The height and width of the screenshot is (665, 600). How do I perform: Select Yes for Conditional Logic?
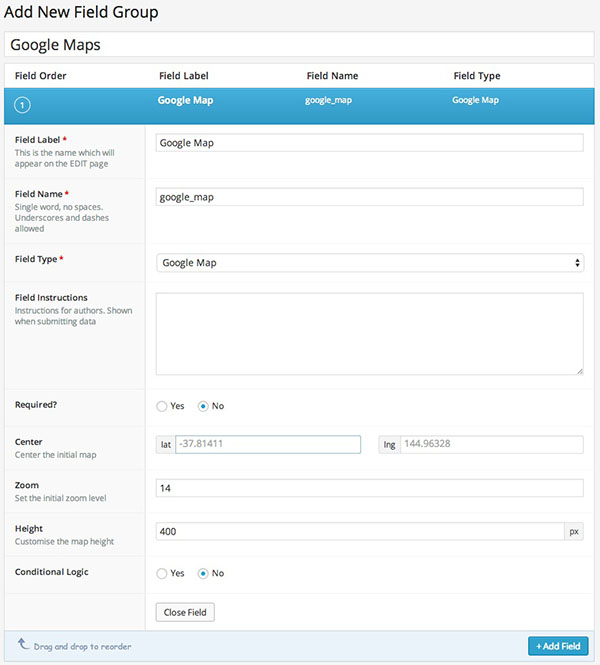163,573
